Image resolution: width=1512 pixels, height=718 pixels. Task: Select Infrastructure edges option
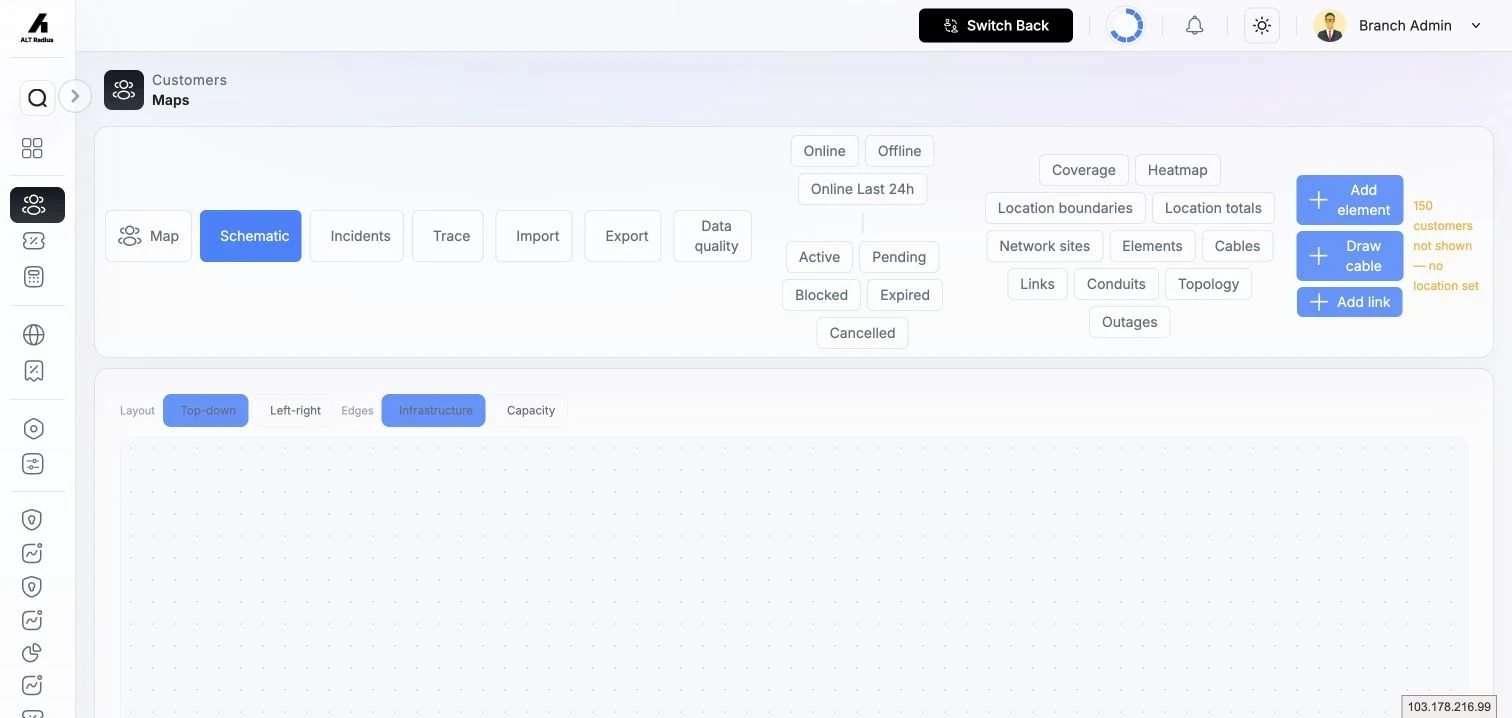pos(434,410)
